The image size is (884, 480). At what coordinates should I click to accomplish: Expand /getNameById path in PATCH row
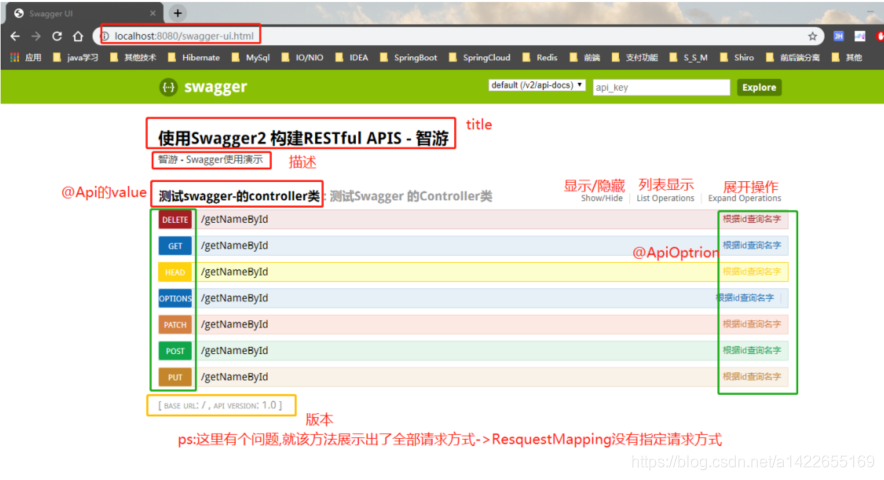coord(235,324)
